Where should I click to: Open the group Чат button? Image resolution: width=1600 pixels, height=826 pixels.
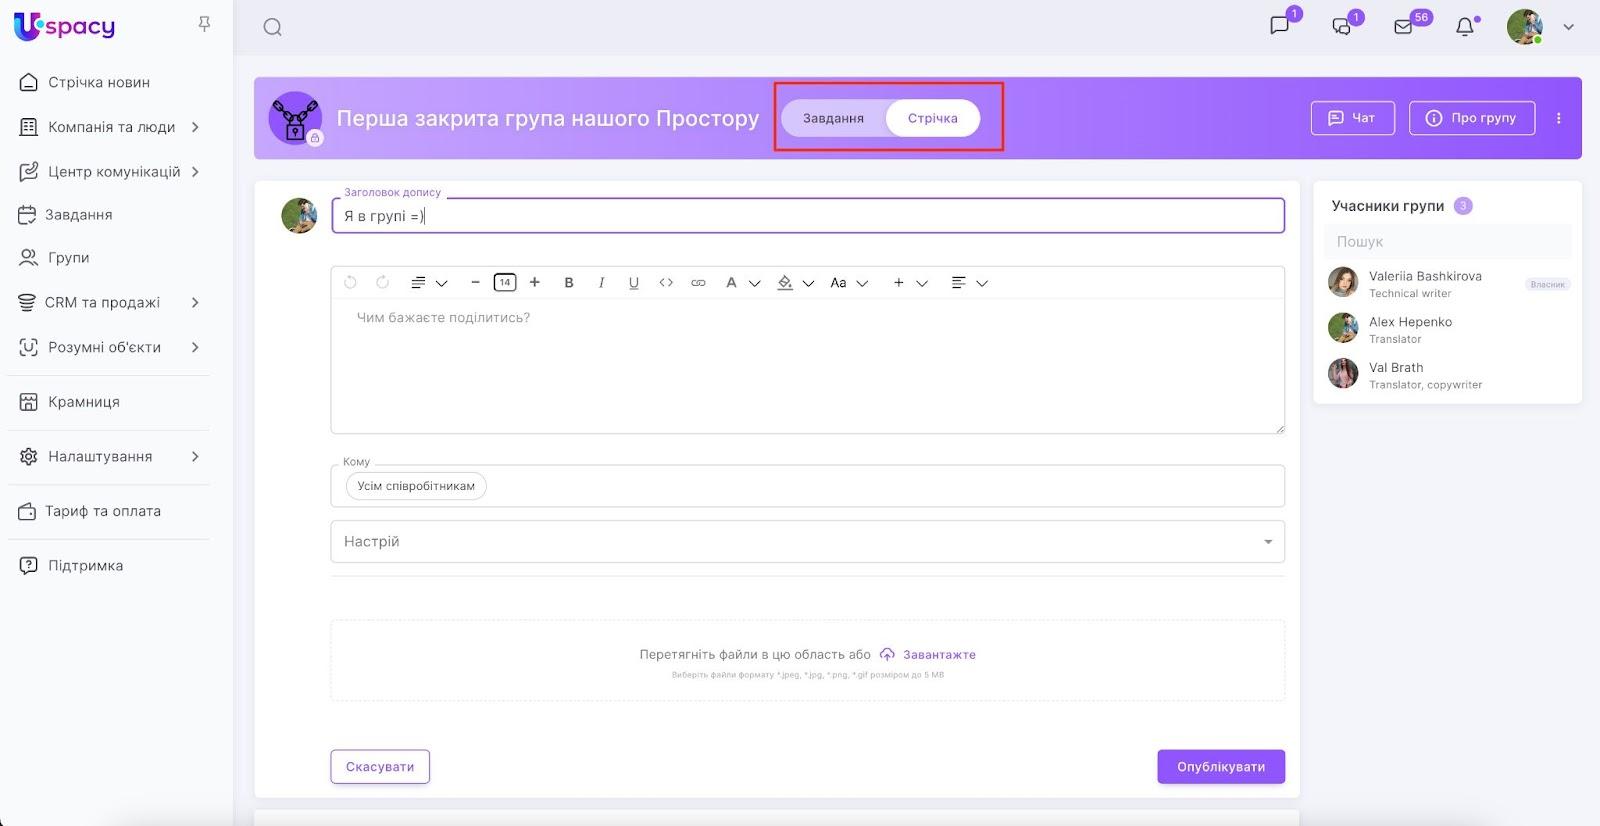pos(1352,118)
